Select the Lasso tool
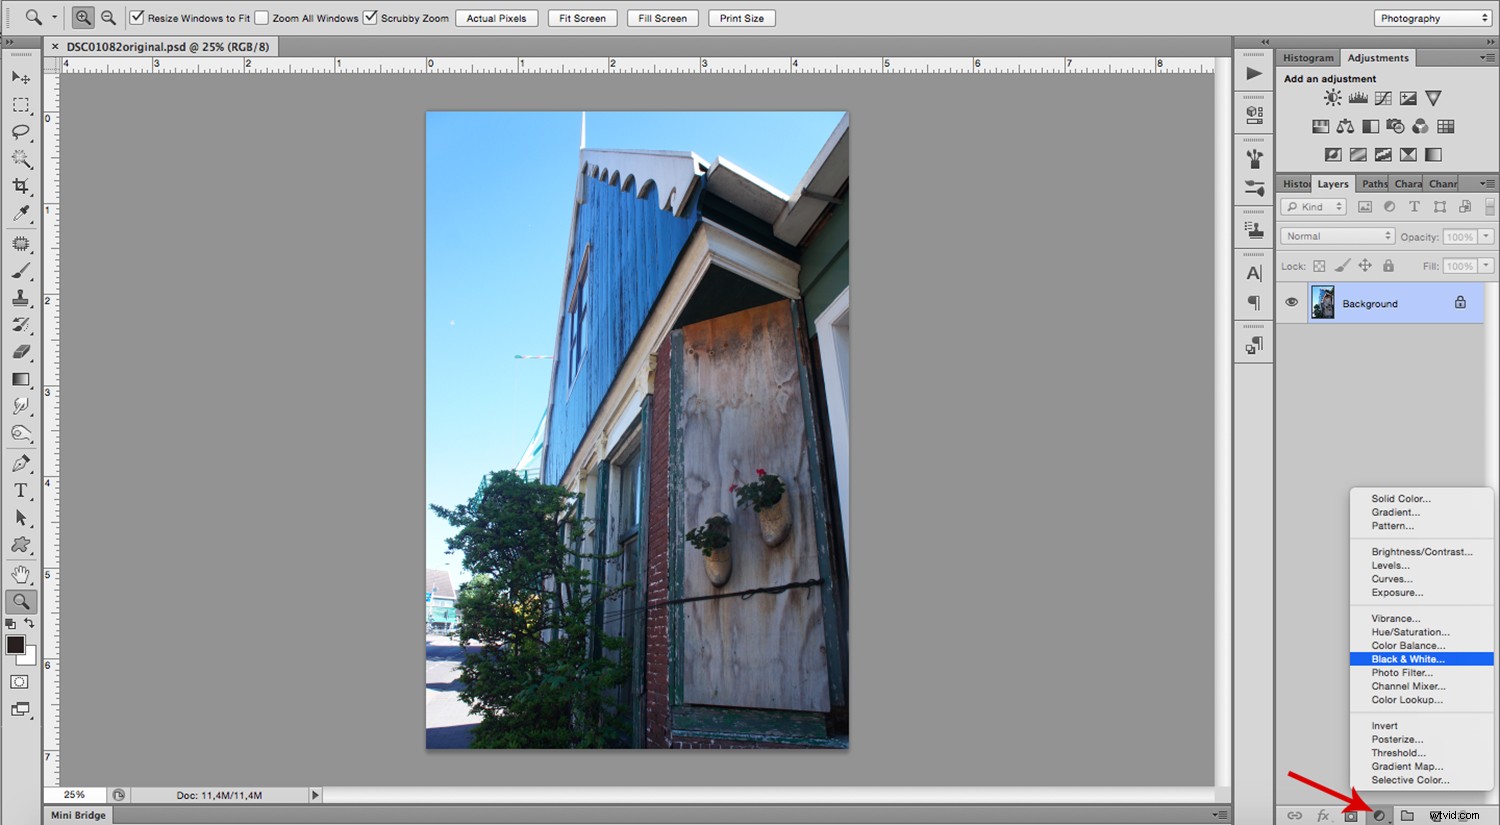The height and width of the screenshot is (825, 1500). [20, 131]
